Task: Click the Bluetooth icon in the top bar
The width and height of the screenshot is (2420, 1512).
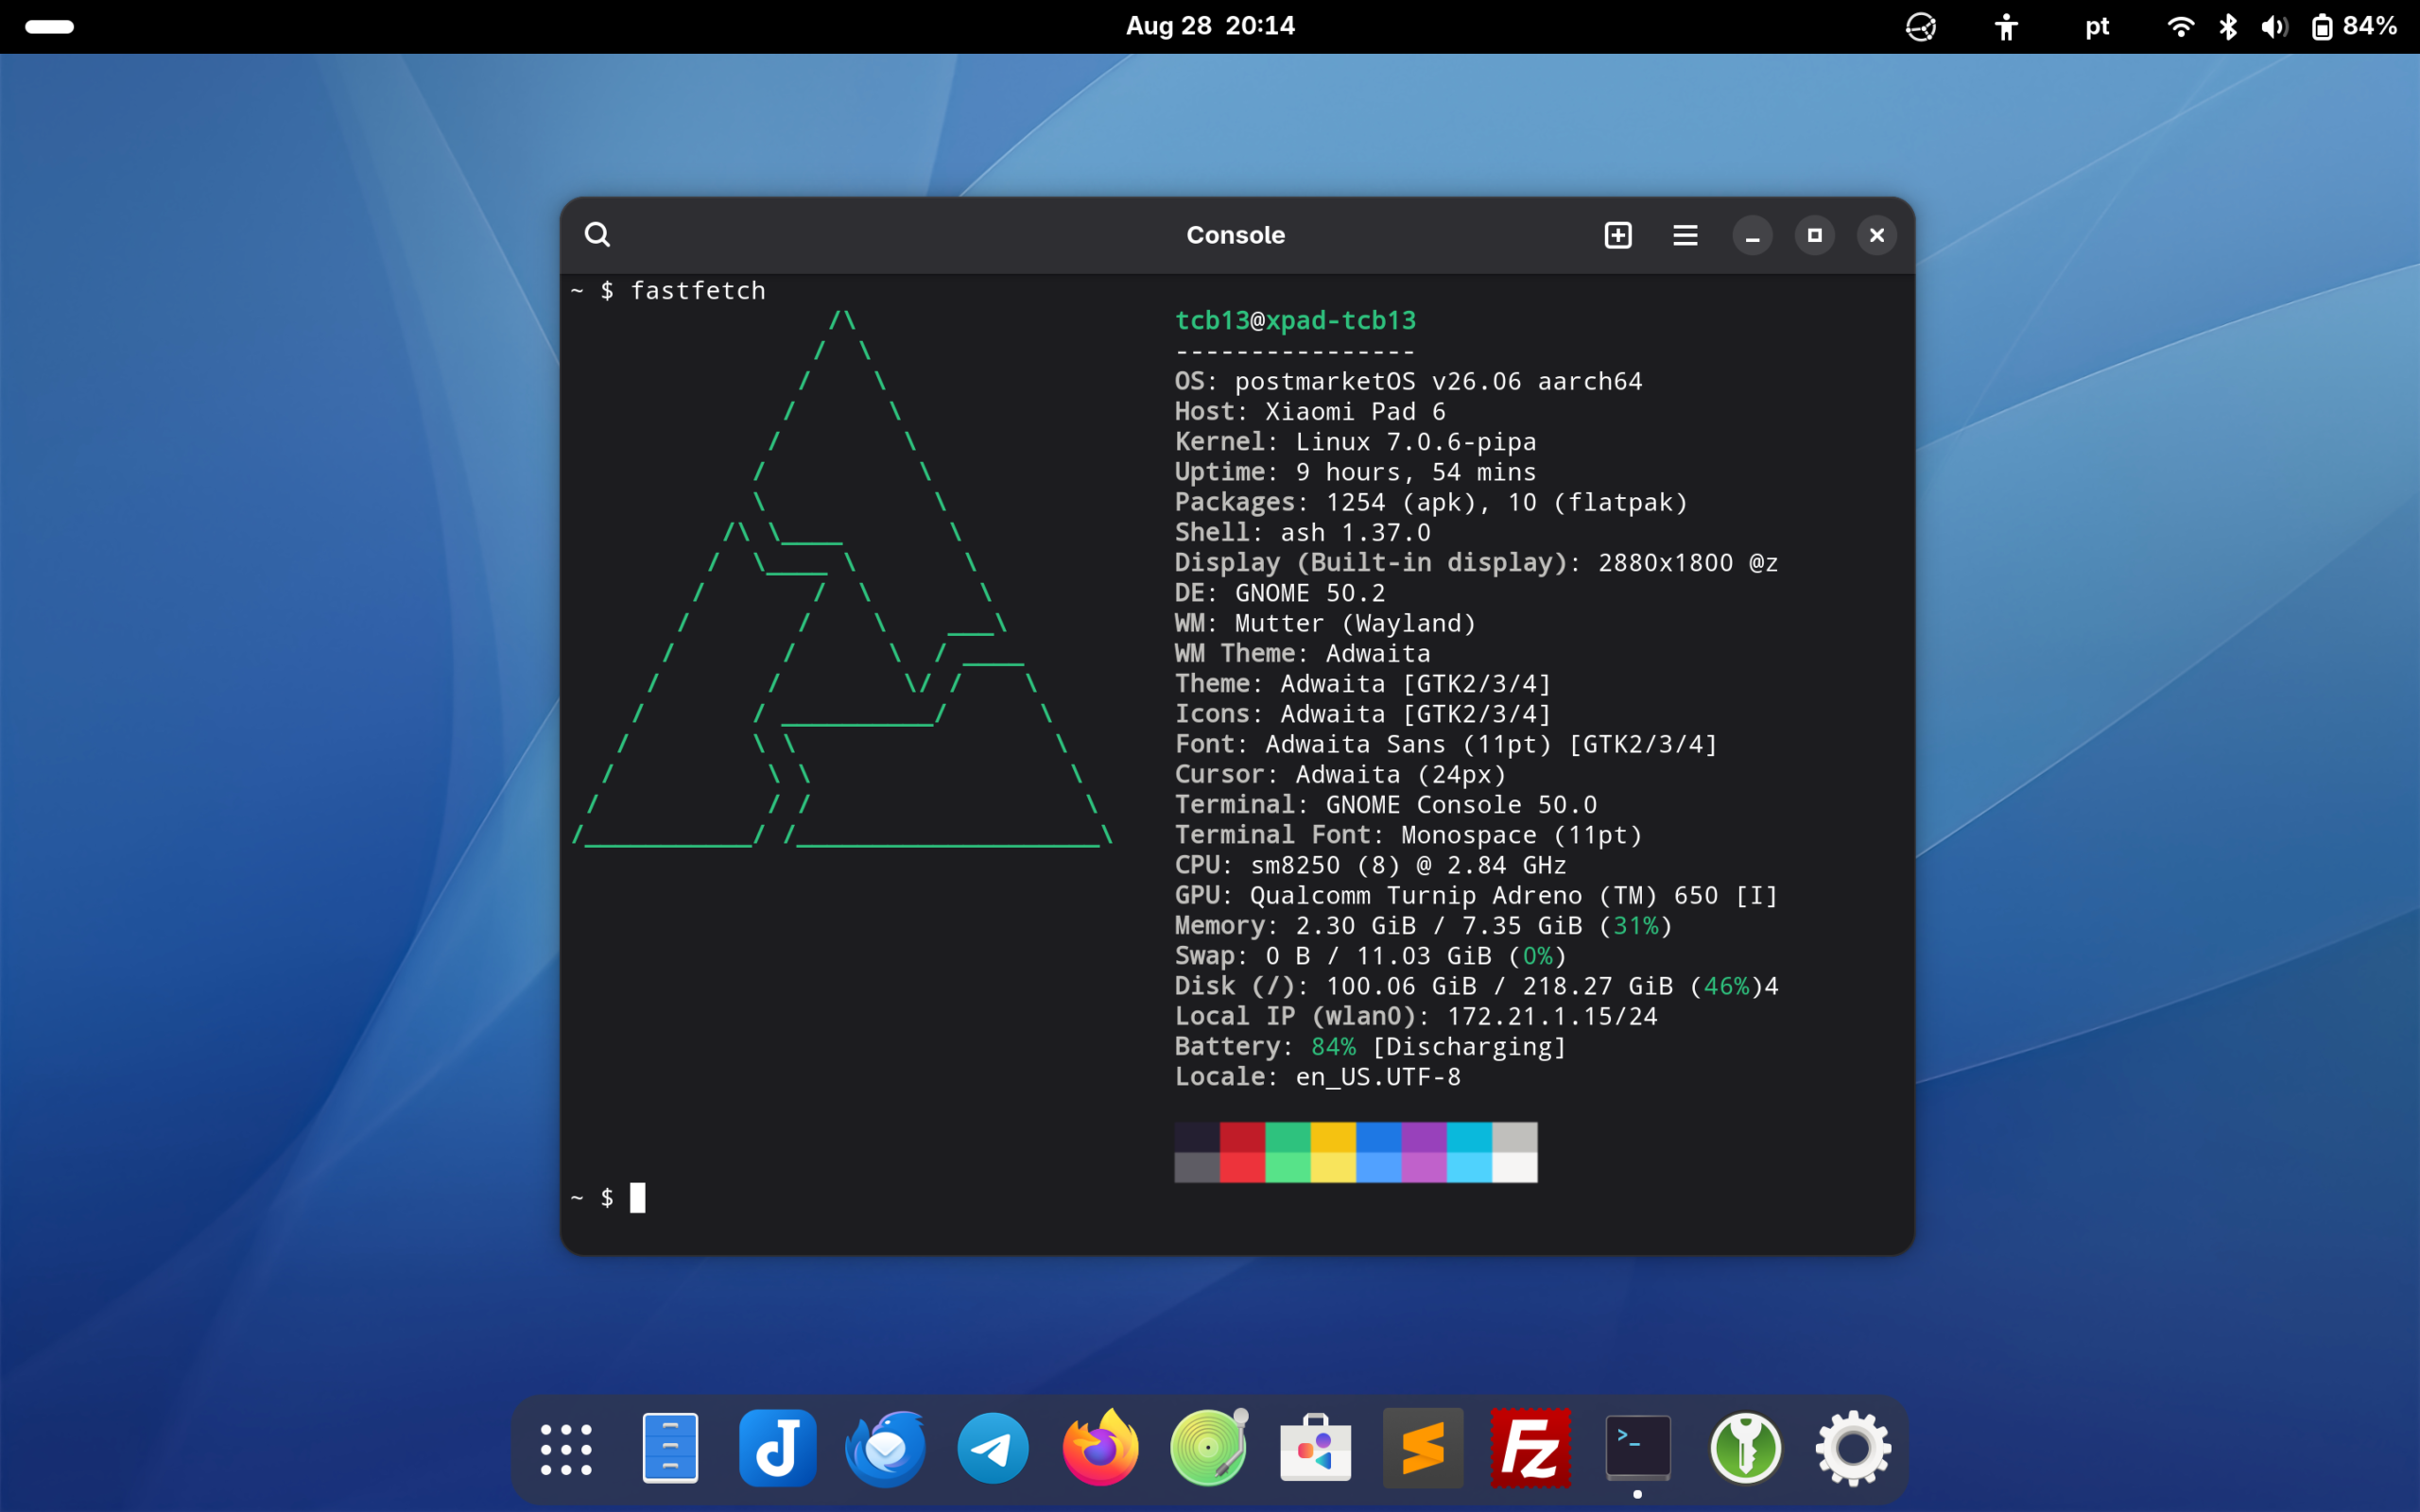Action: coord(2228,27)
